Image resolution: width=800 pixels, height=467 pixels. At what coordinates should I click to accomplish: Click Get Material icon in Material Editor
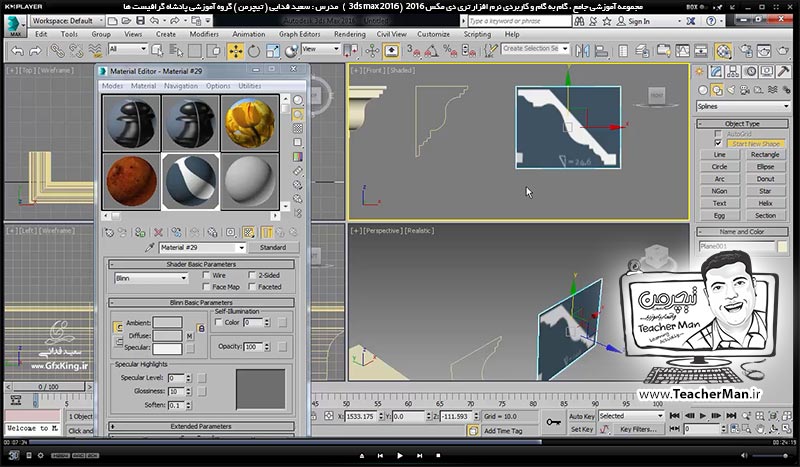pyautogui.click(x=109, y=233)
